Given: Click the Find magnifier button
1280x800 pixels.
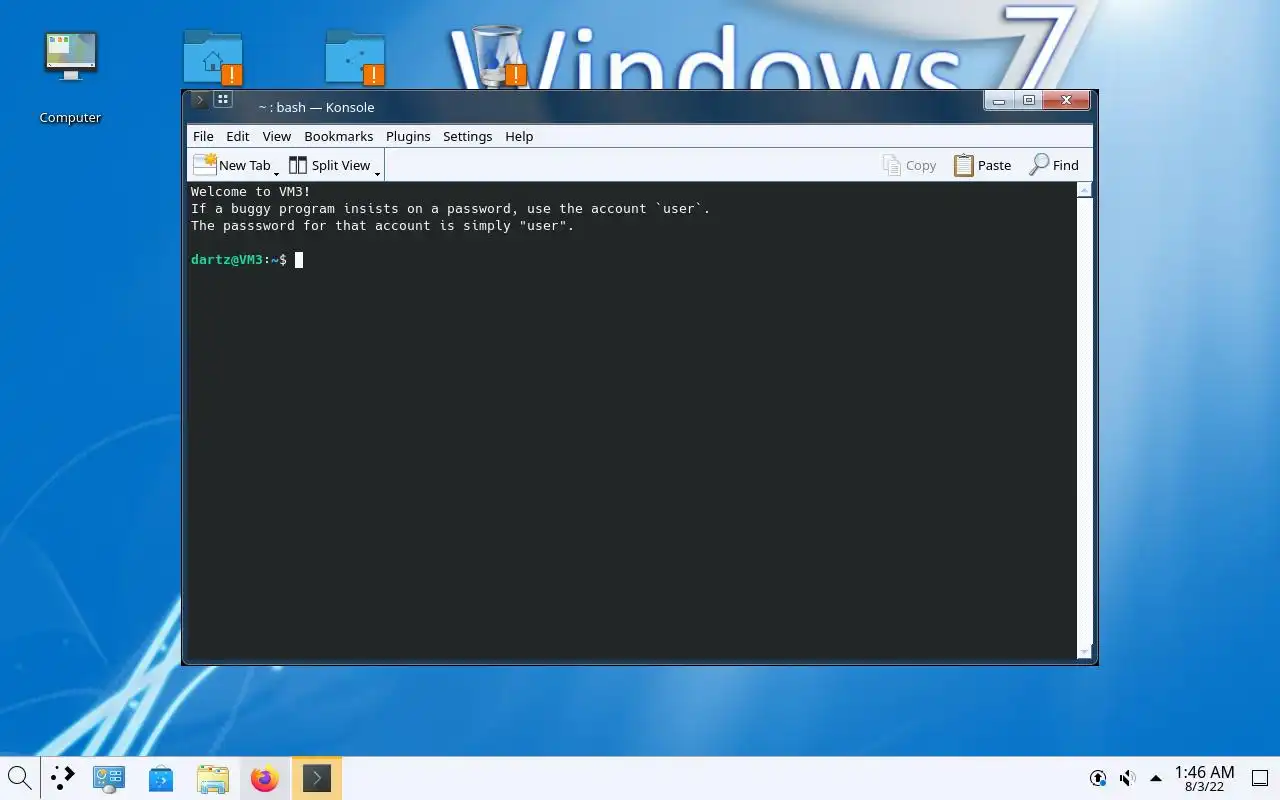Looking at the screenshot, I should [1055, 165].
